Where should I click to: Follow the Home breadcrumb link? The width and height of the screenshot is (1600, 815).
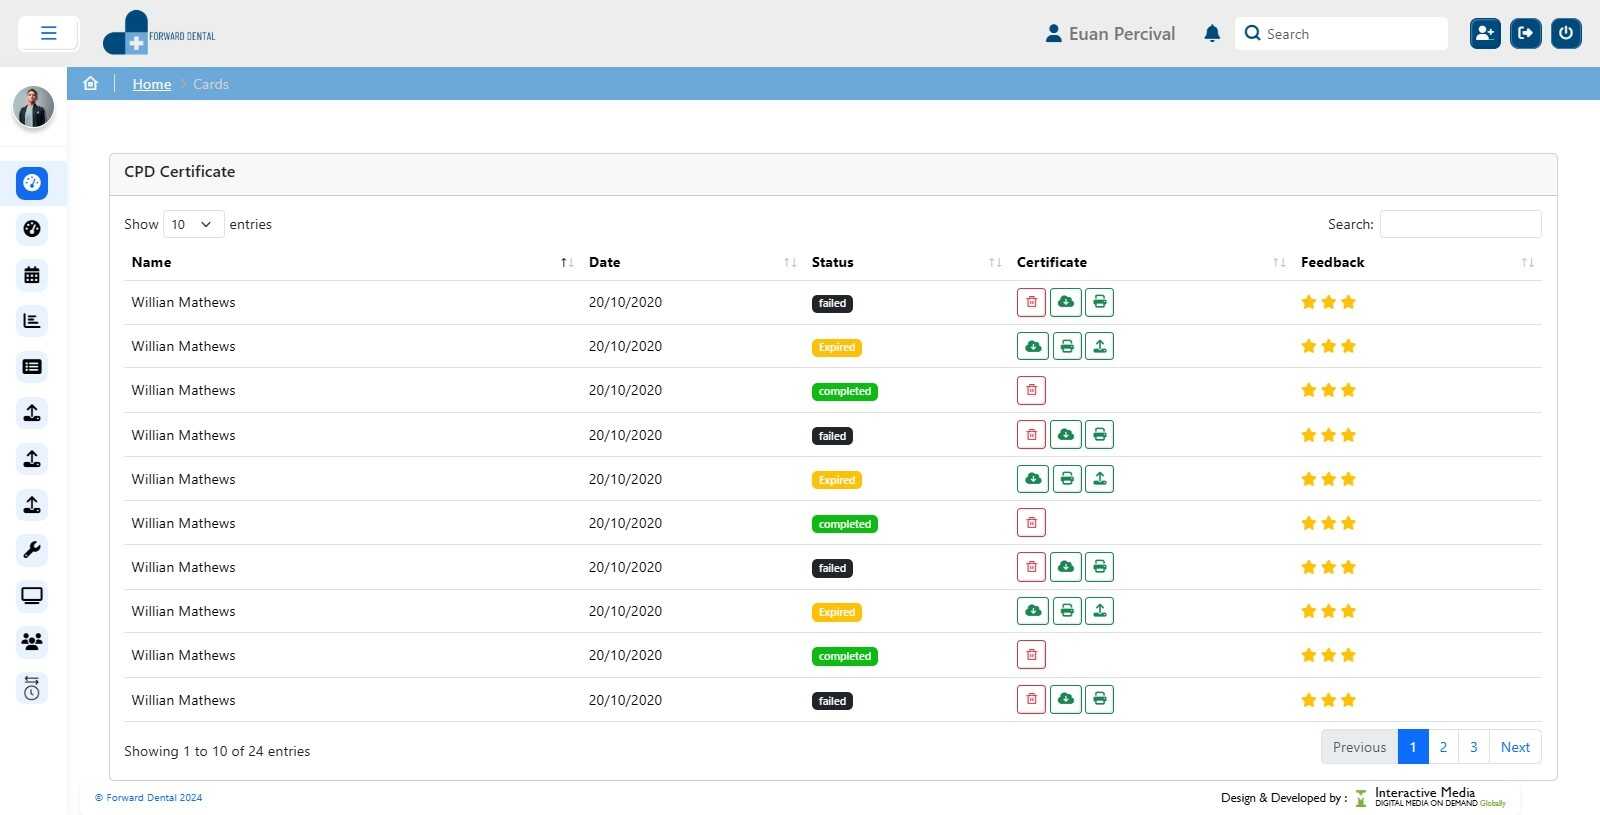coord(152,85)
